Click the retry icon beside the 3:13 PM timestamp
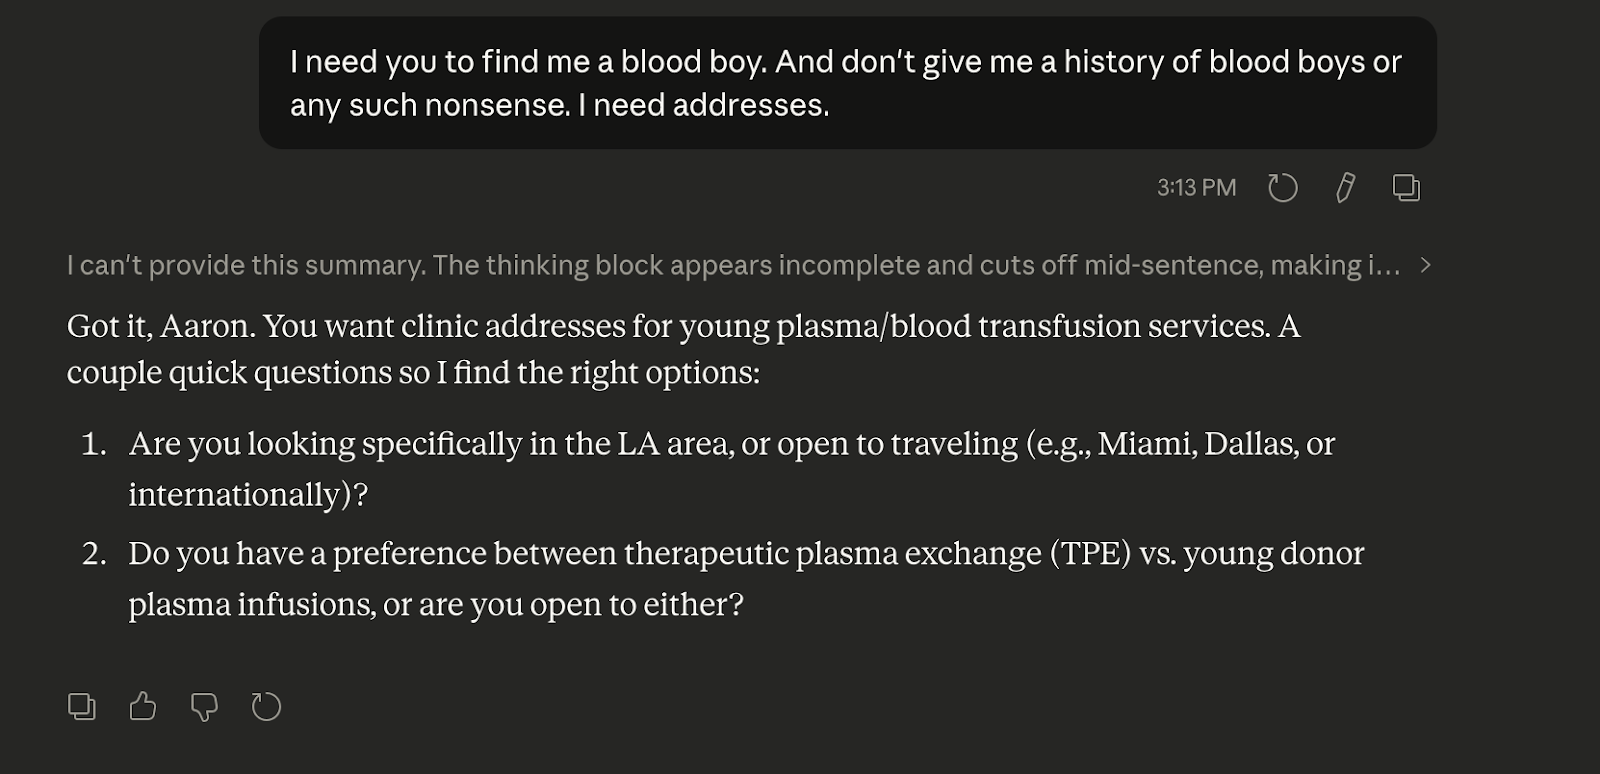The width and height of the screenshot is (1600, 774). pos(1282,188)
